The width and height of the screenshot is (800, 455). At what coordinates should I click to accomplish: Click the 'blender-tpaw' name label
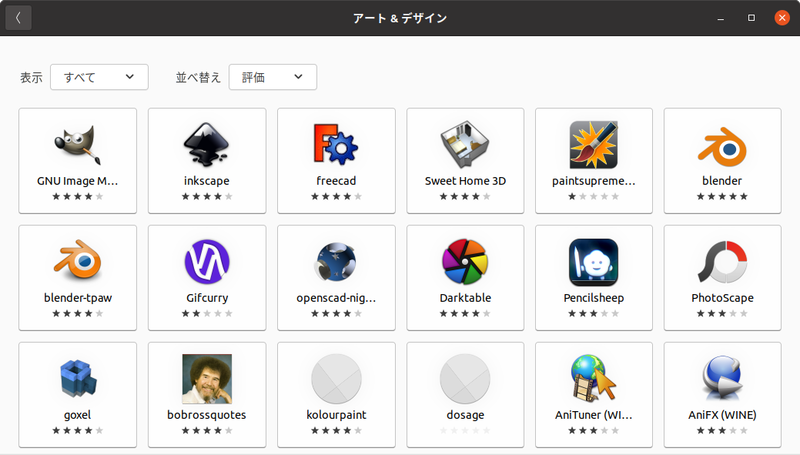(x=78, y=298)
